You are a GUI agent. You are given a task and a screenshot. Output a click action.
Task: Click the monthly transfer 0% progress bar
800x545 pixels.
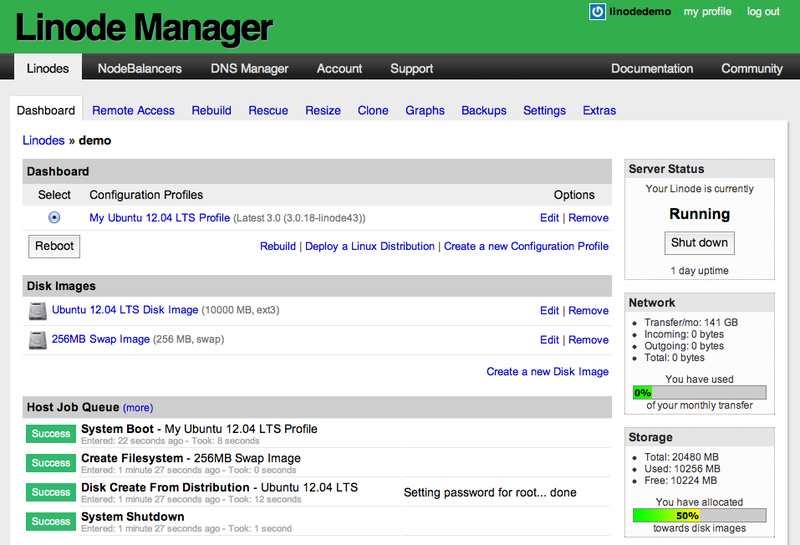(699, 392)
